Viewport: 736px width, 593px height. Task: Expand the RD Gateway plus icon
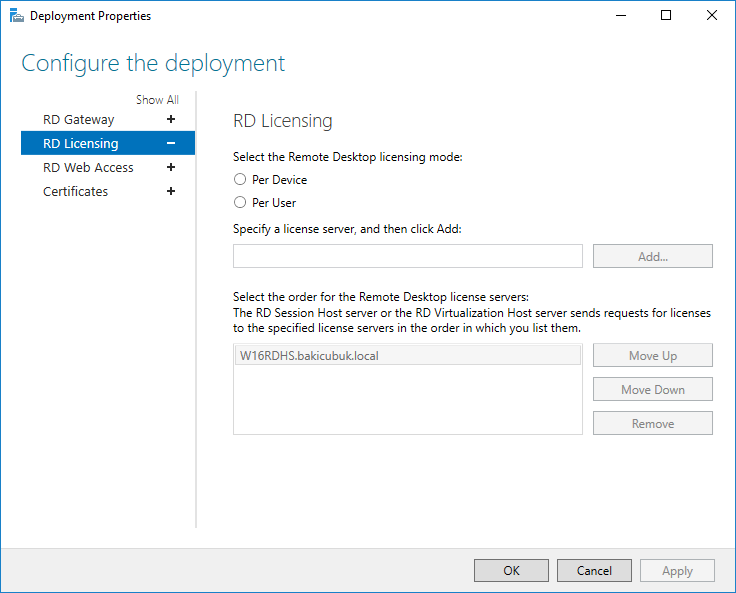coord(171,119)
